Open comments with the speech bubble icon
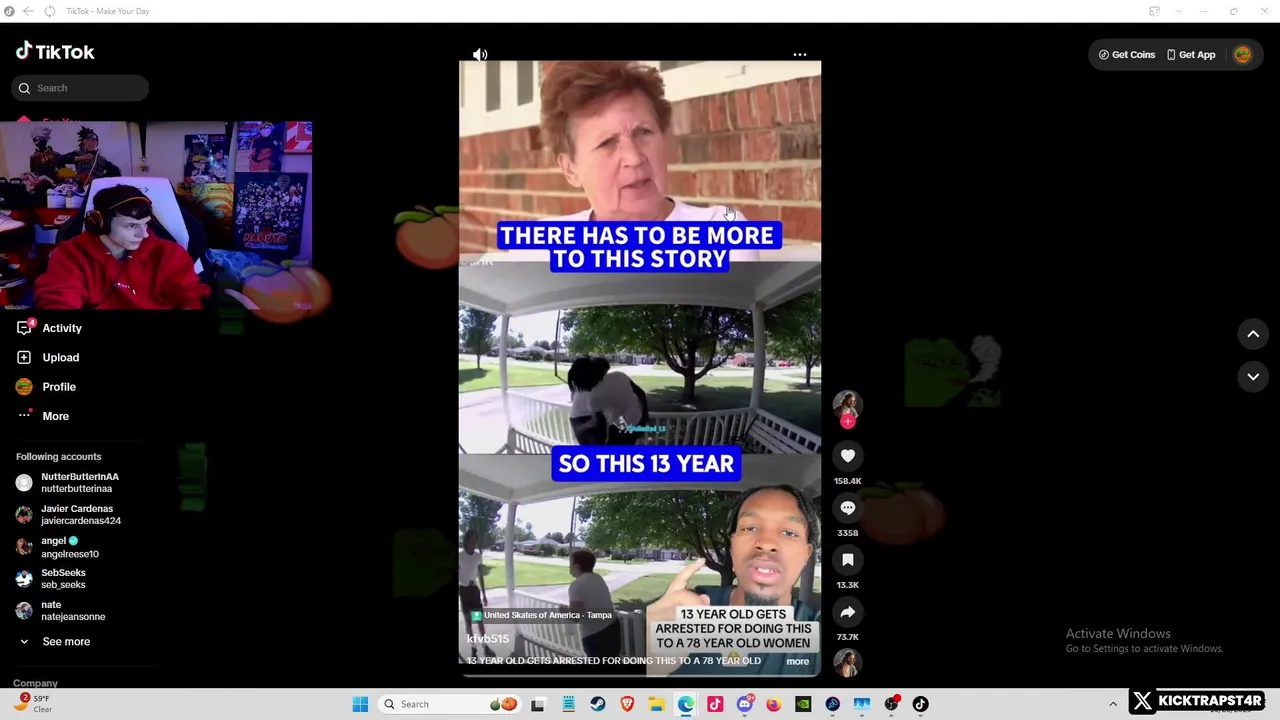1280x720 pixels. [x=847, y=508]
